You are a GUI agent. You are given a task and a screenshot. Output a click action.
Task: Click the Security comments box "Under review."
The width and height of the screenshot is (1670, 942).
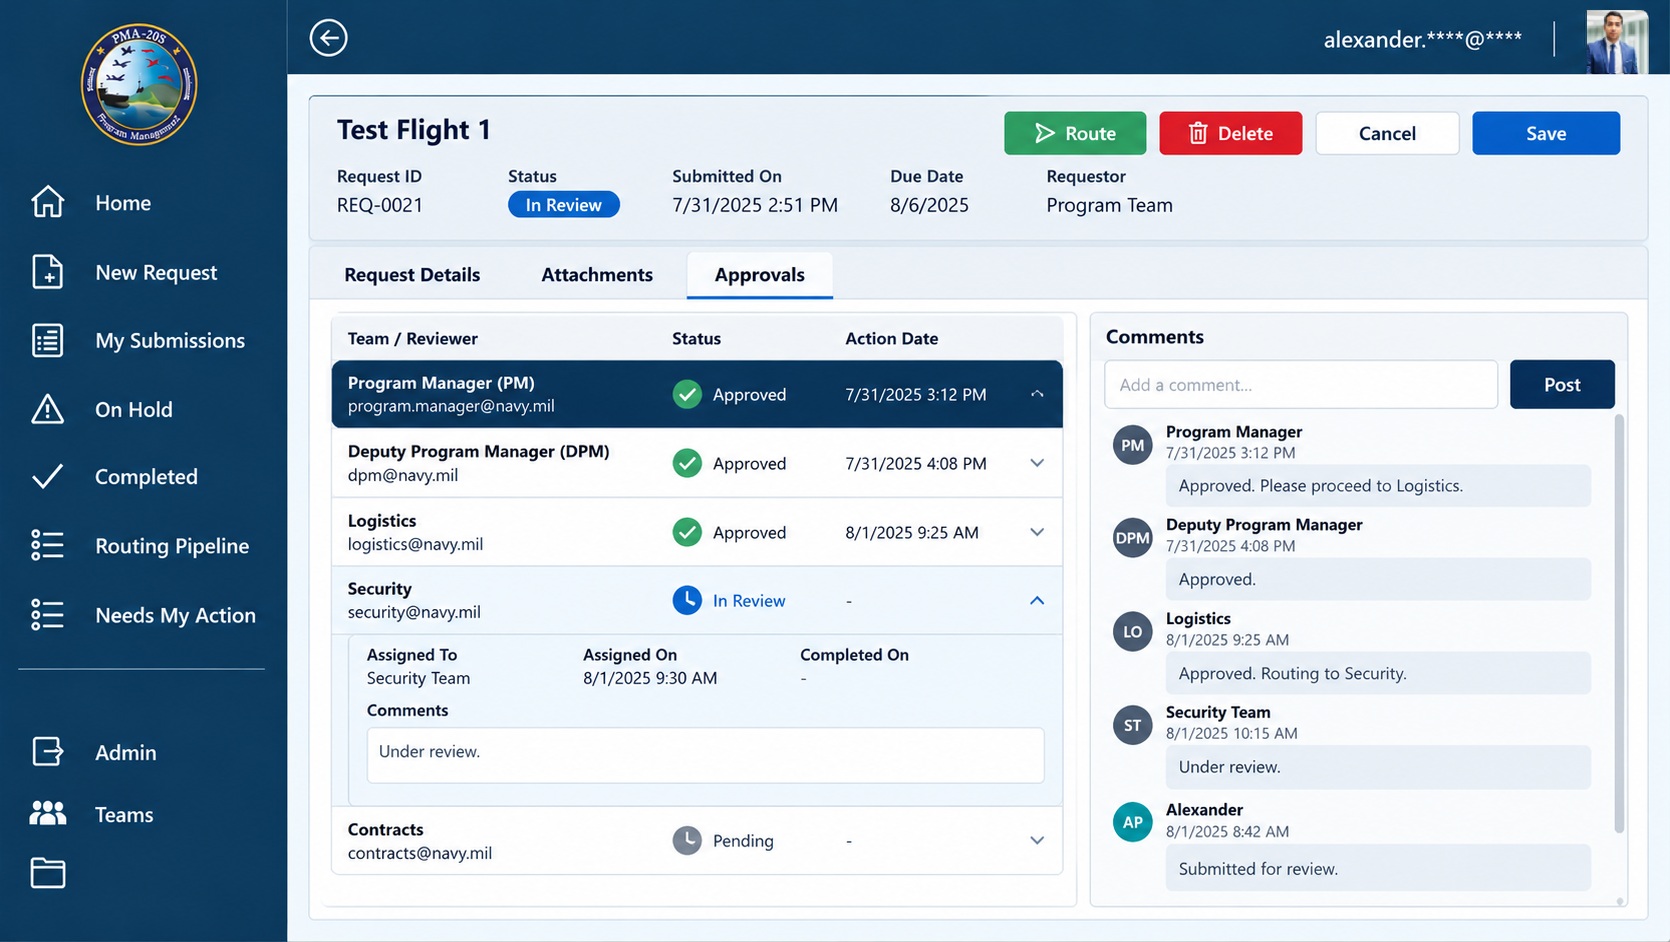705,755
